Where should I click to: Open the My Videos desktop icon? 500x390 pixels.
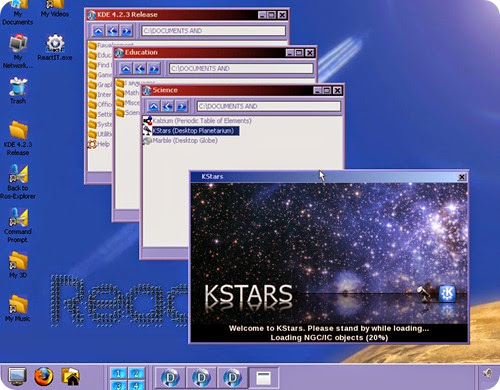pyautogui.click(x=55, y=9)
